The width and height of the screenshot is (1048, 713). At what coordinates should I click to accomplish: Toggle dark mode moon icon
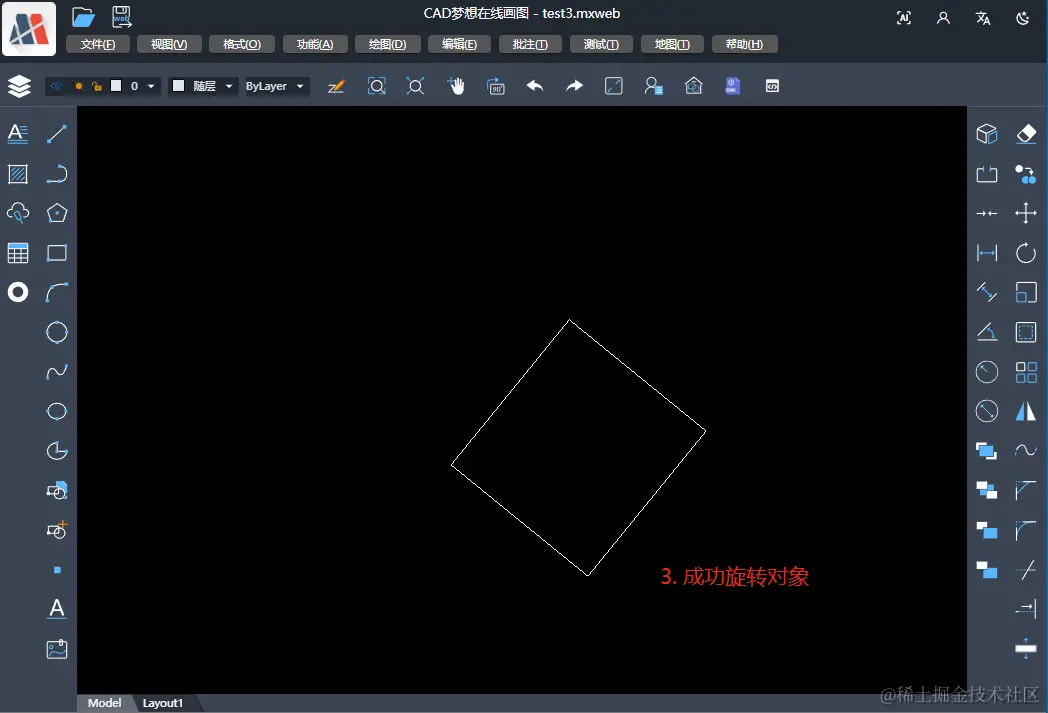(1023, 18)
